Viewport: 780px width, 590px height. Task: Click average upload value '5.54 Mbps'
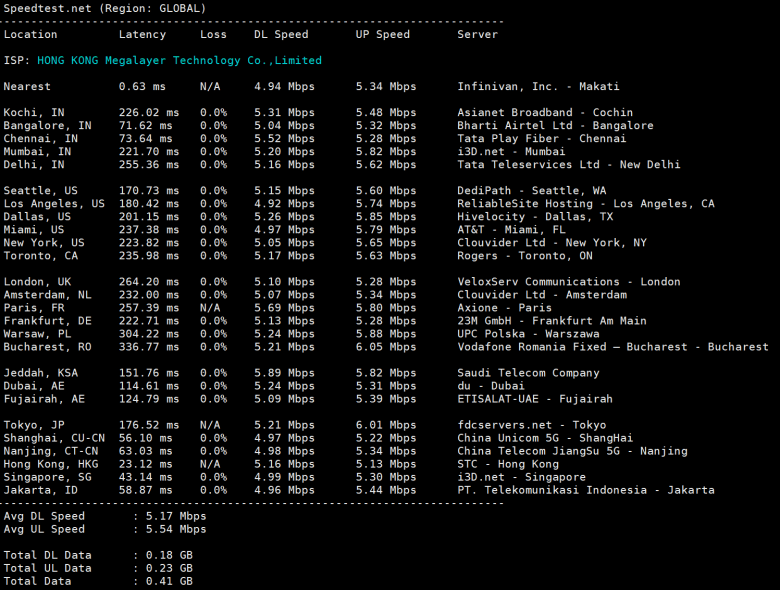(x=176, y=529)
